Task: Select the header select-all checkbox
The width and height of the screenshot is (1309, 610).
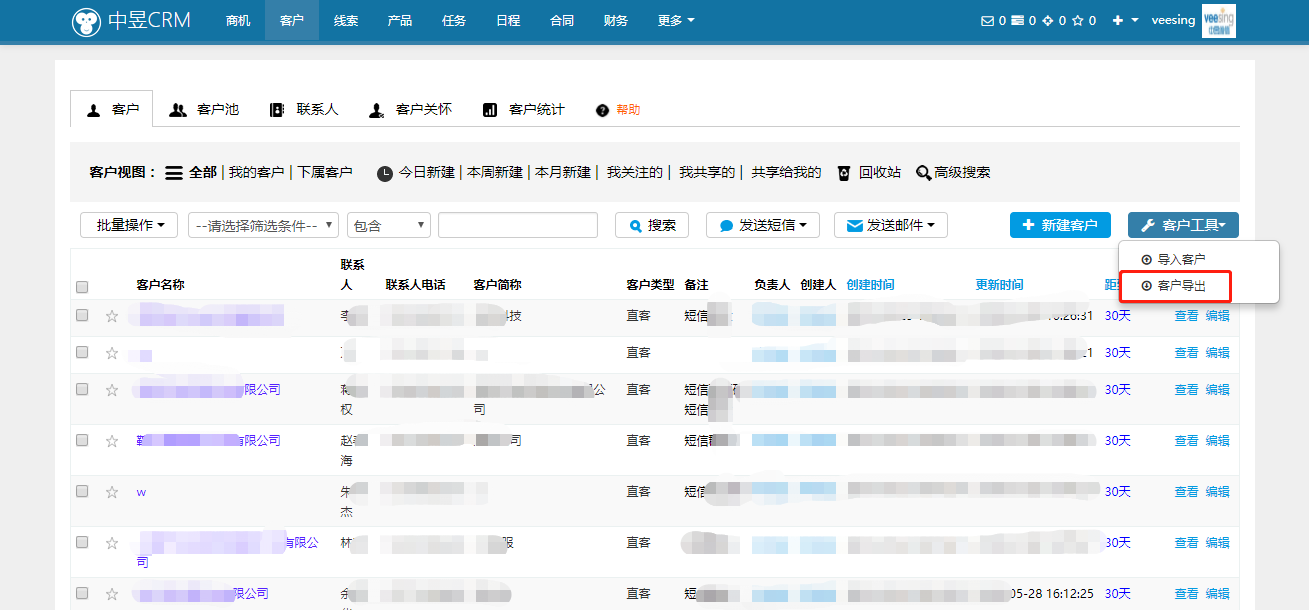Action: [82, 287]
